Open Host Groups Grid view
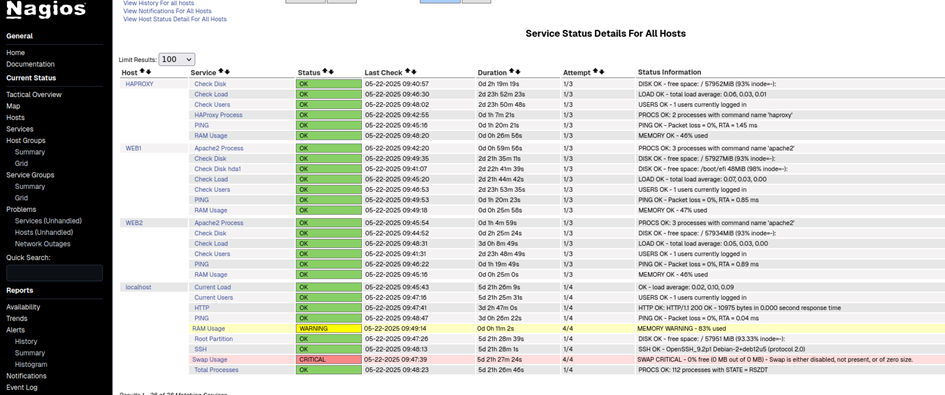Image resolution: width=945 pixels, height=395 pixels. tap(21, 163)
